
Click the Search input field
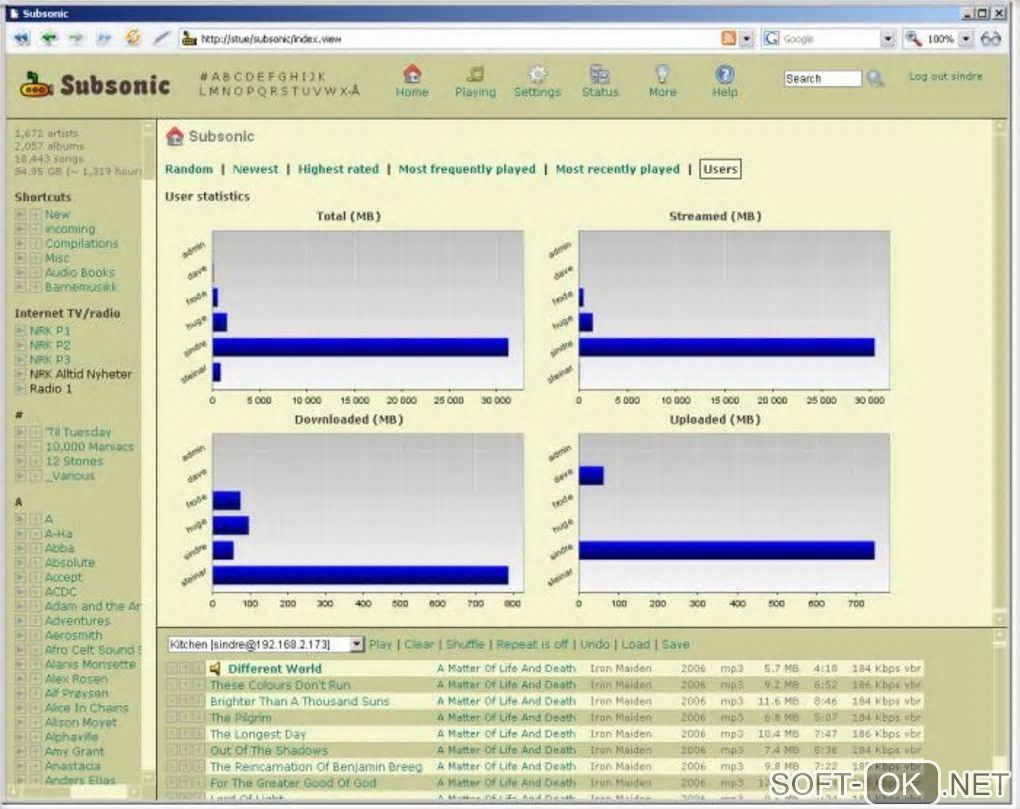822,79
